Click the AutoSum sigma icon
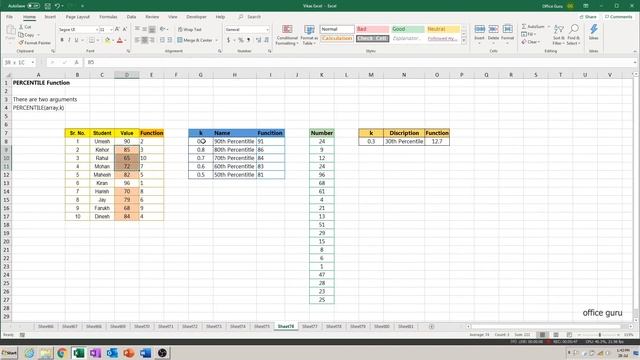640x360 pixels. coord(524,27)
